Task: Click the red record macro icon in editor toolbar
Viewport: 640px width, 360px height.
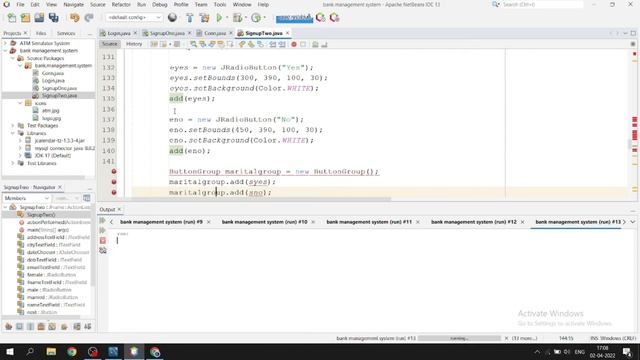Action: (x=293, y=44)
